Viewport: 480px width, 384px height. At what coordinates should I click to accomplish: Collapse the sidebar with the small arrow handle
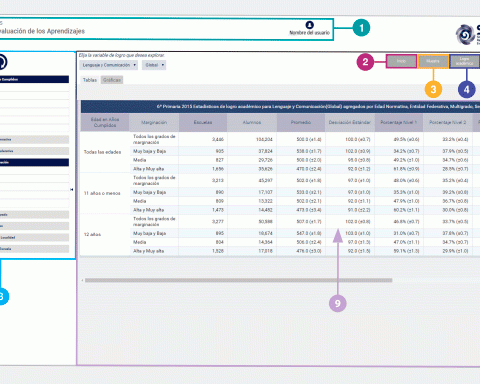[x=72, y=190]
